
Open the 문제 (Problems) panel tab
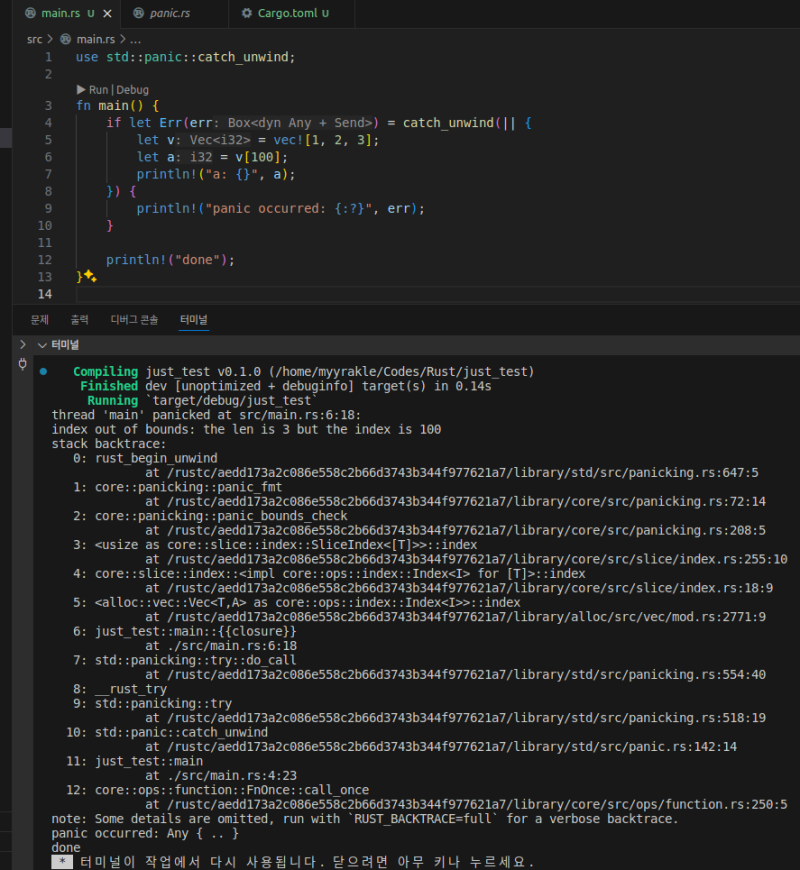39,320
